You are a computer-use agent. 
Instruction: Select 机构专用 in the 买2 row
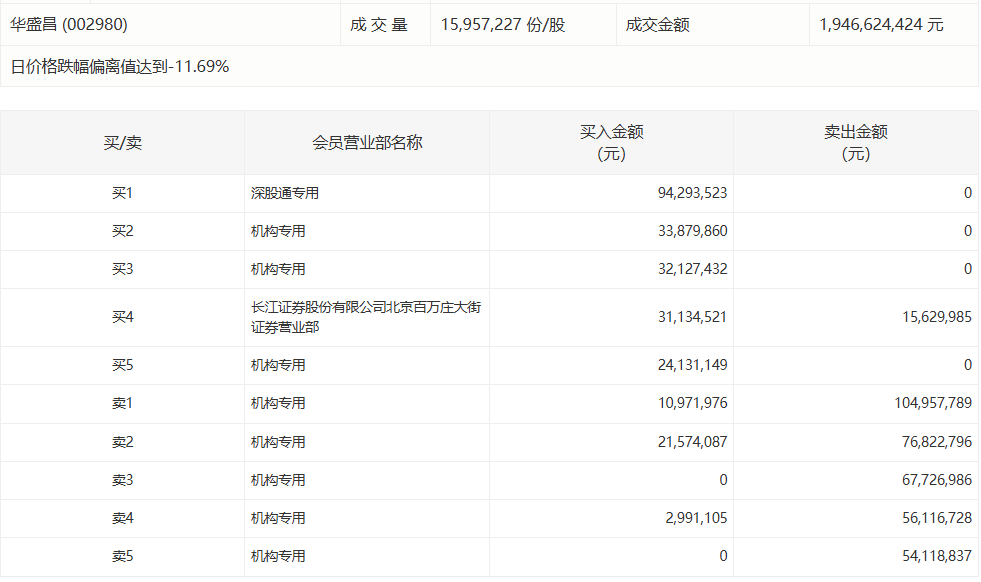[278, 232]
